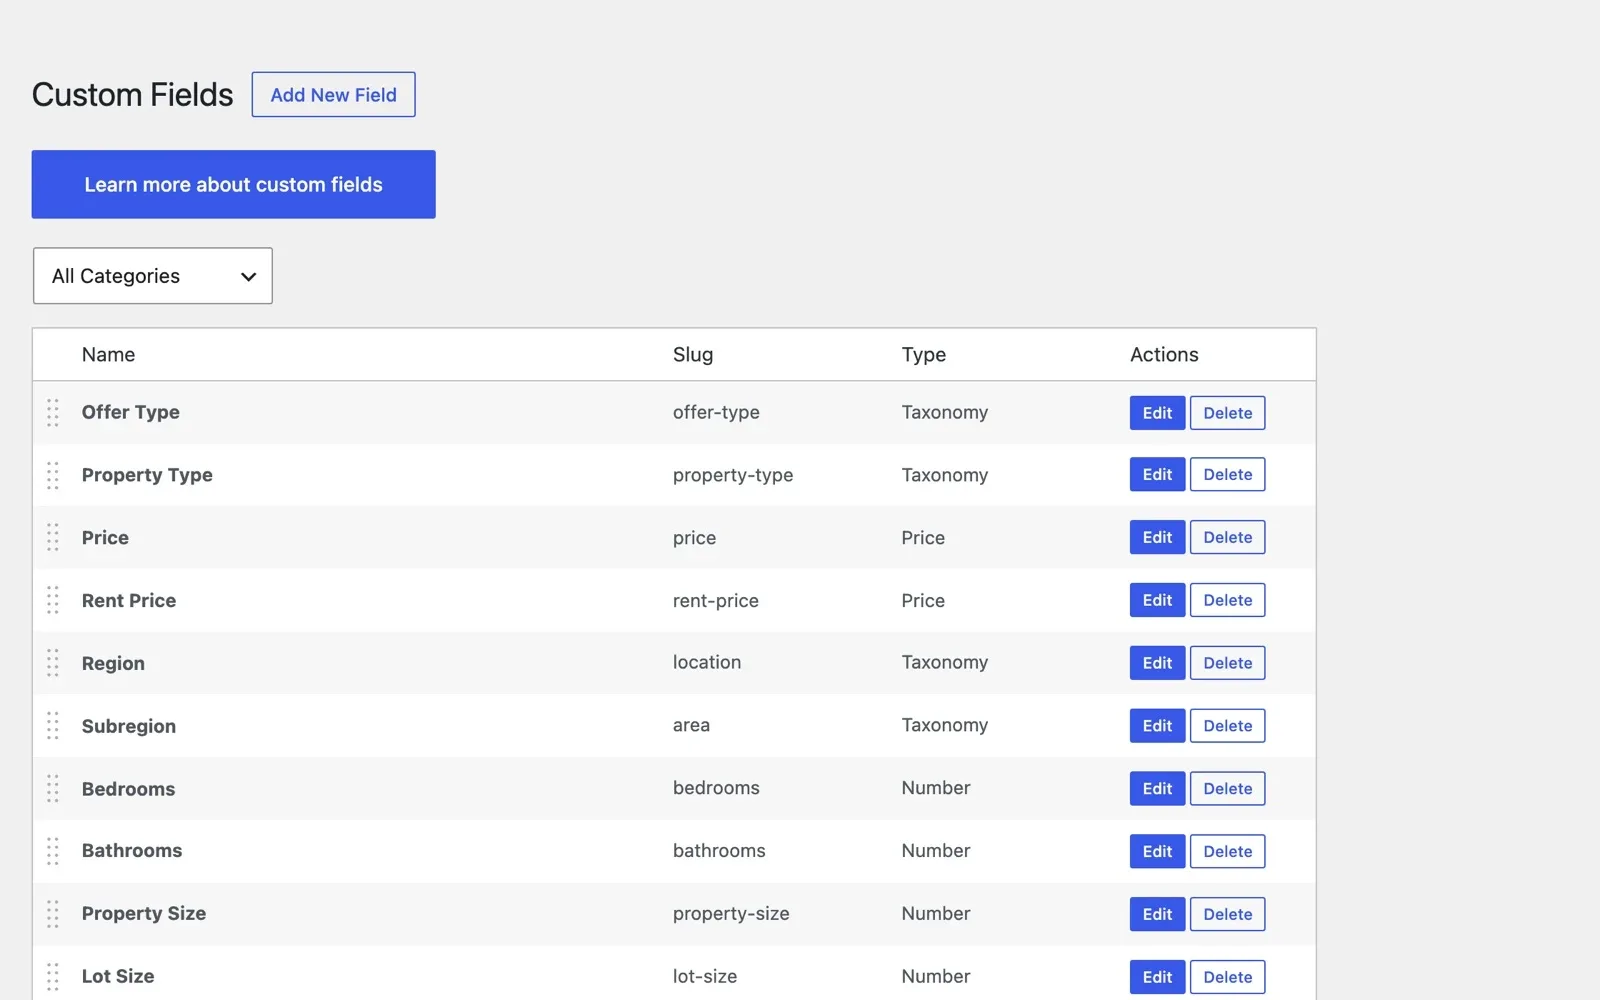Select the Region row reorder handle

53,663
